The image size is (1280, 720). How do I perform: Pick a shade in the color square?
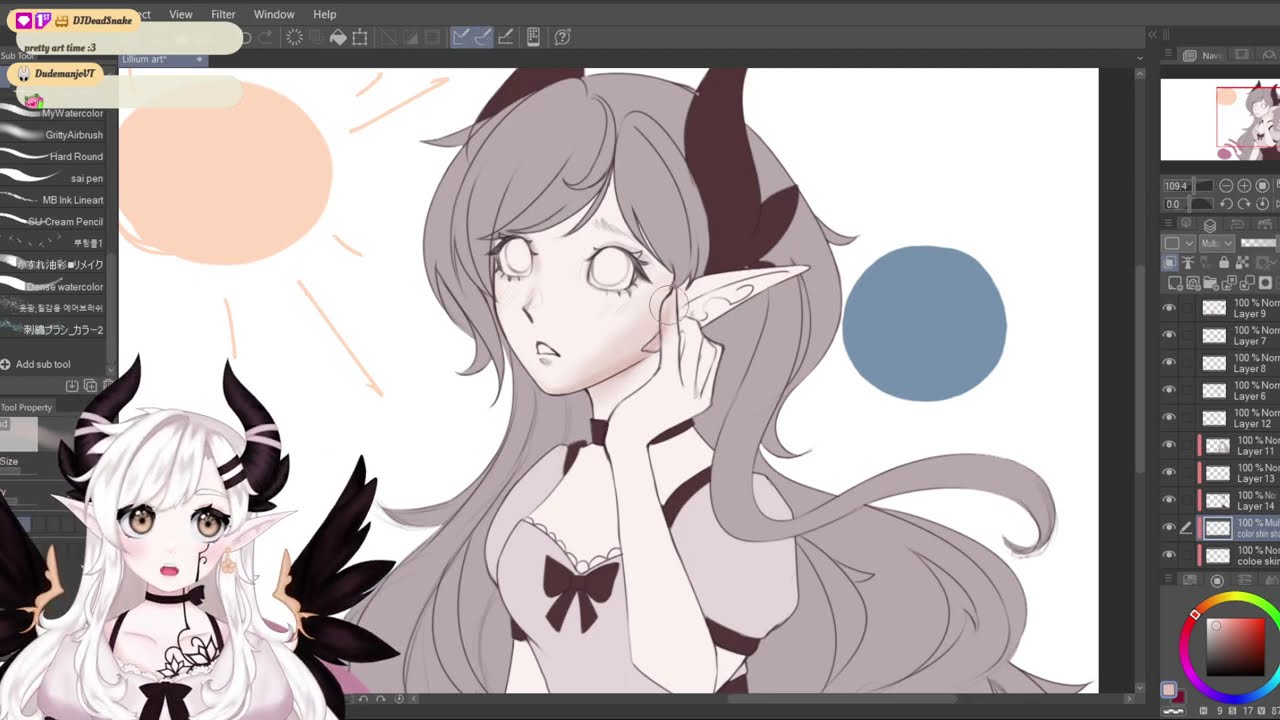point(1235,647)
